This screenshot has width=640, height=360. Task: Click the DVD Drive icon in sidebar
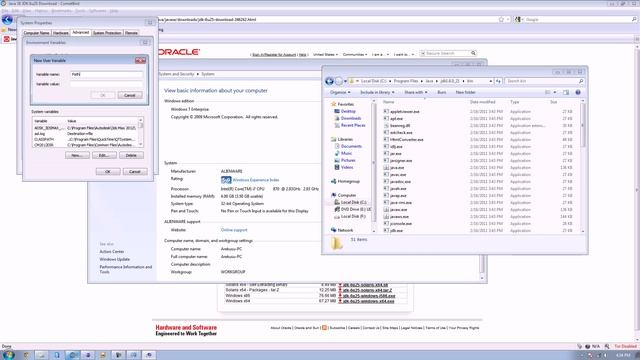337,209
